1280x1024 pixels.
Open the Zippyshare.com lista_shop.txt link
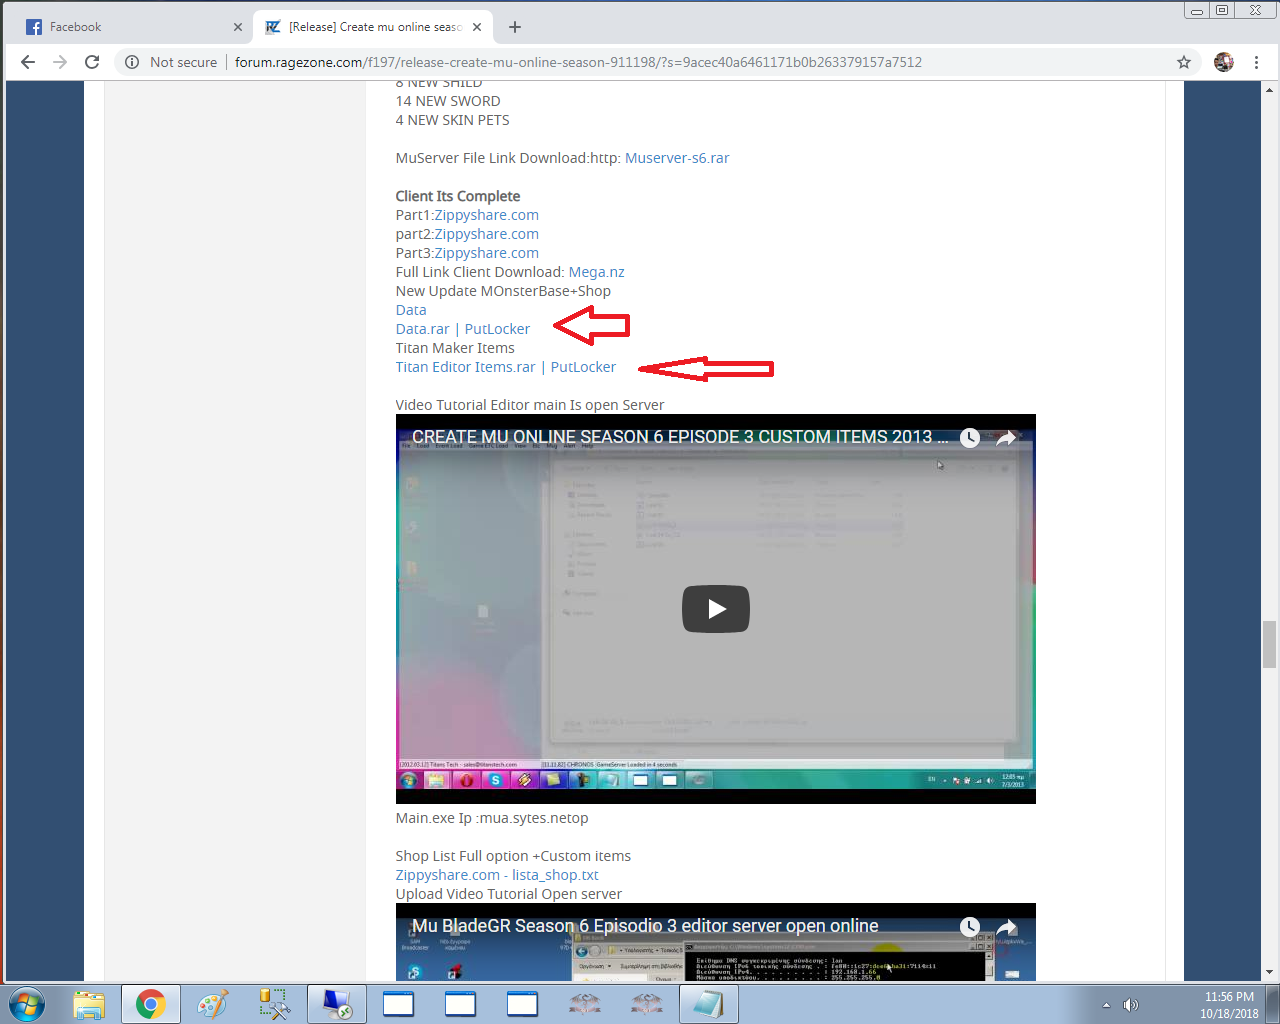[x=497, y=875]
